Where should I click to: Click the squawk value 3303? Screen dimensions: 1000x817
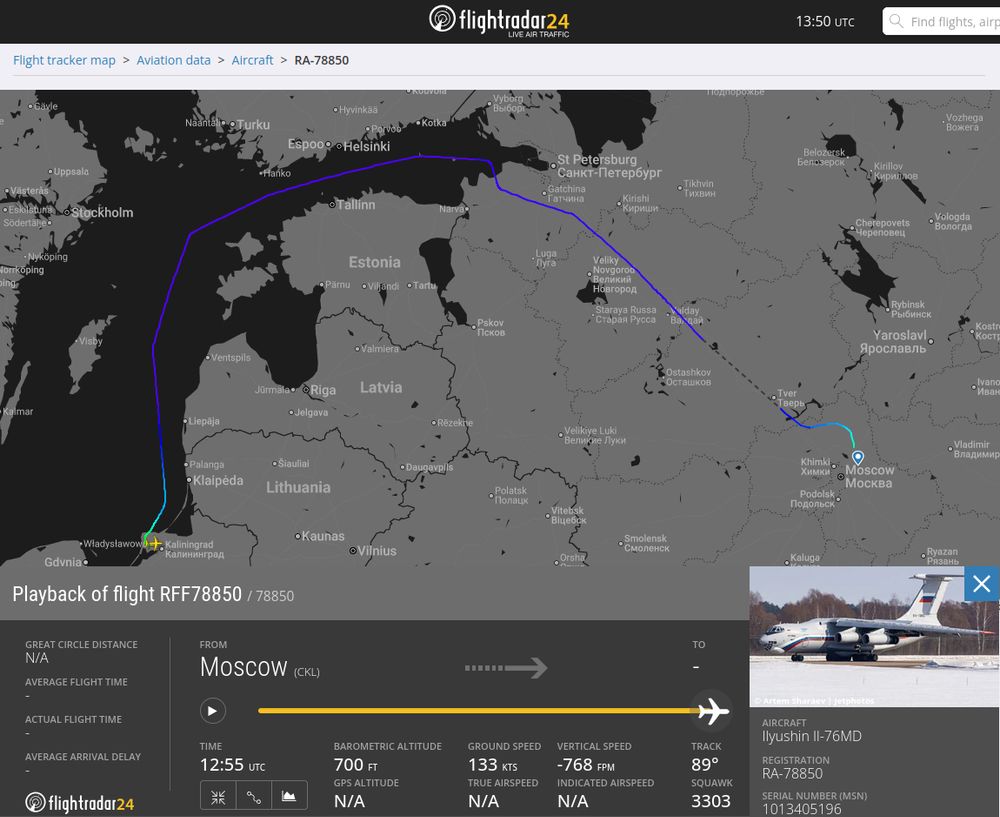pyautogui.click(x=710, y=801)
